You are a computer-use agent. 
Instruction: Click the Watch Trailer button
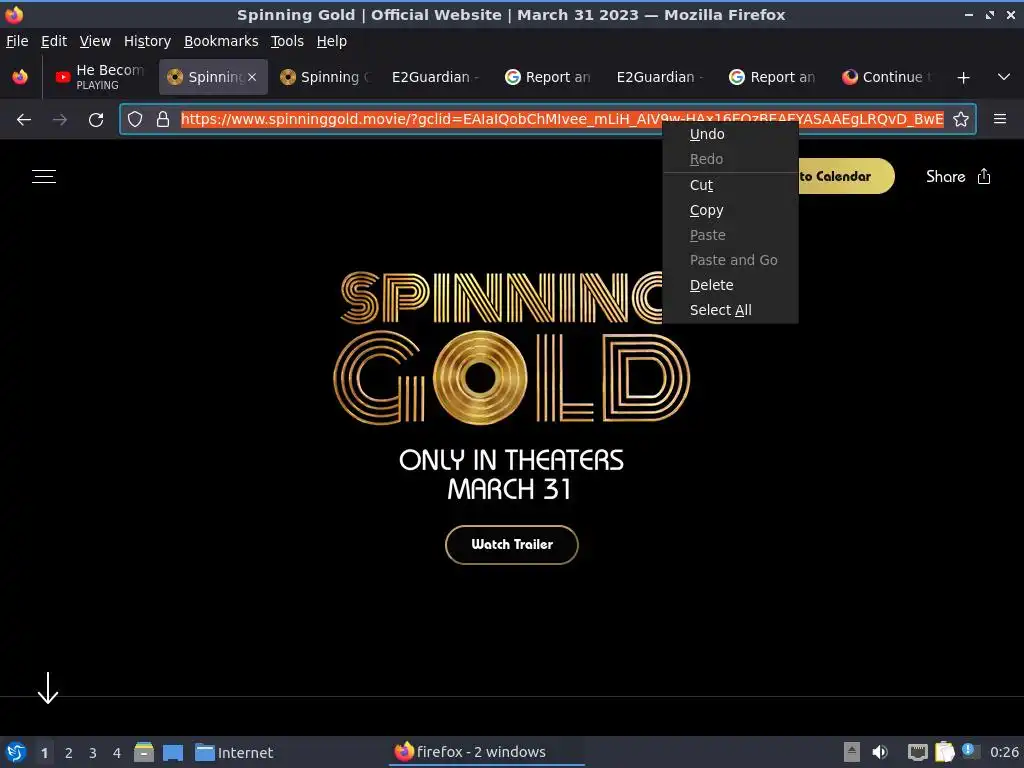click(512, 545)
